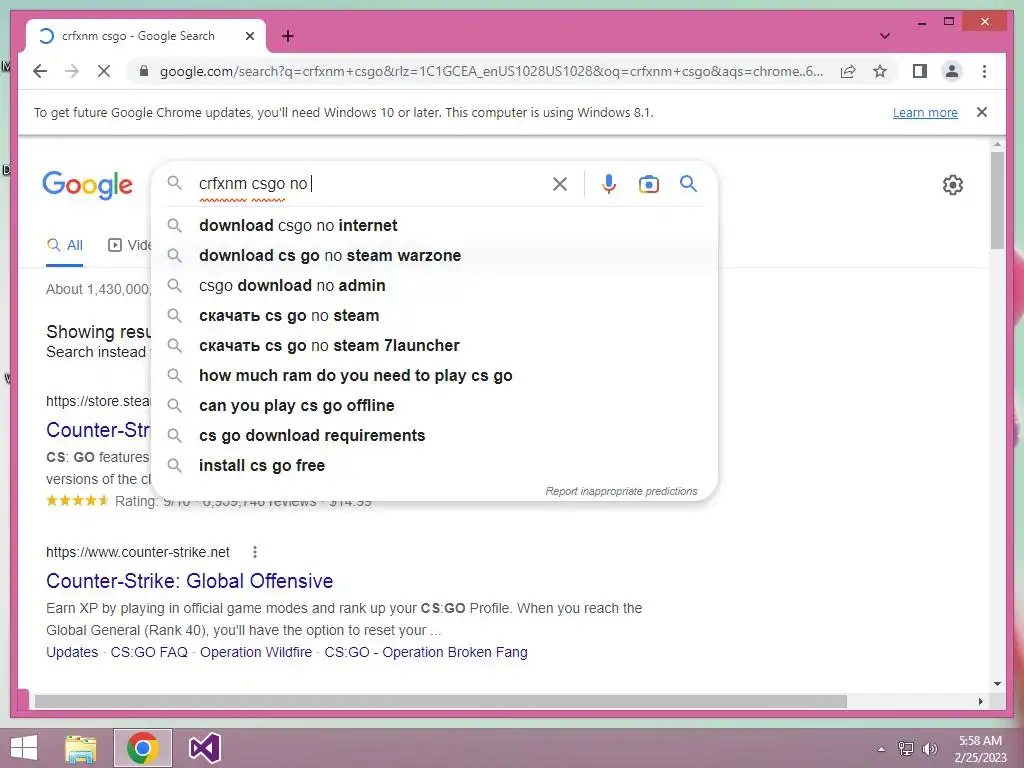Select suggestion download csgo no internet
Image resolution: width=1024 pixels, height=768 pixels.
point(434,225)
